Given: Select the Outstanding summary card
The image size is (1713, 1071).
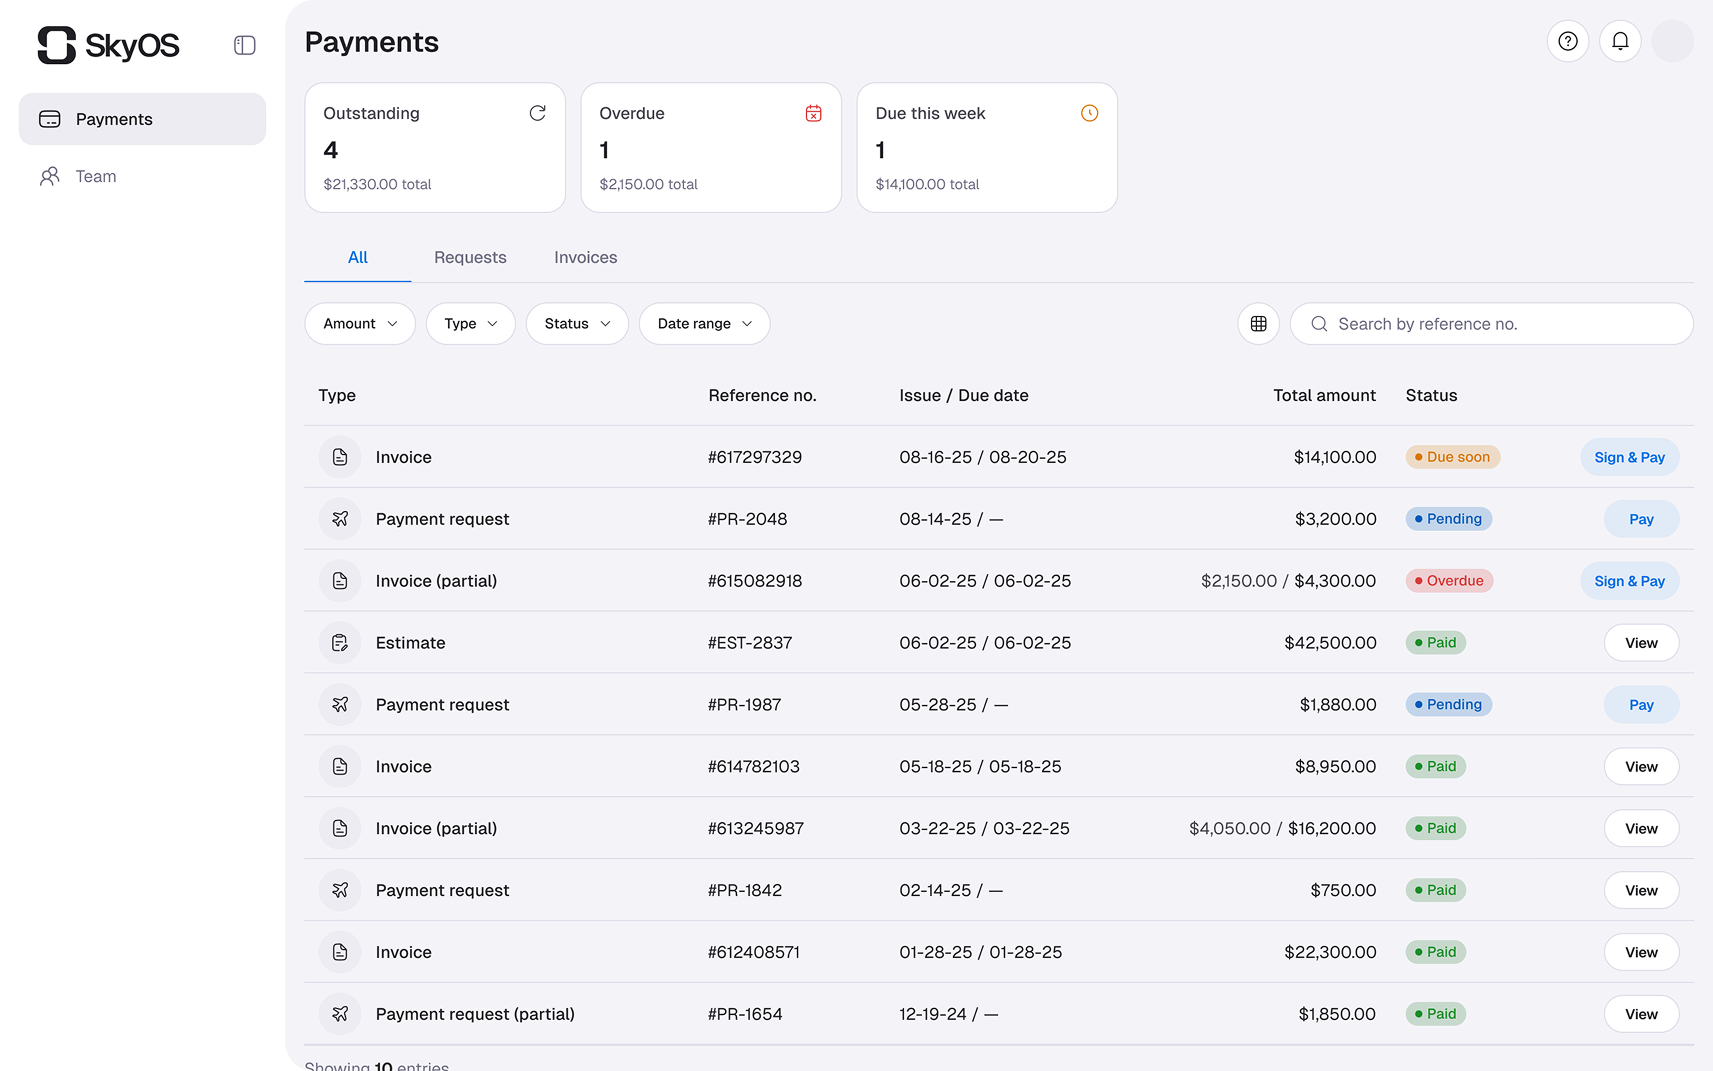Looking at the screenshot, I should click(435, 147).
